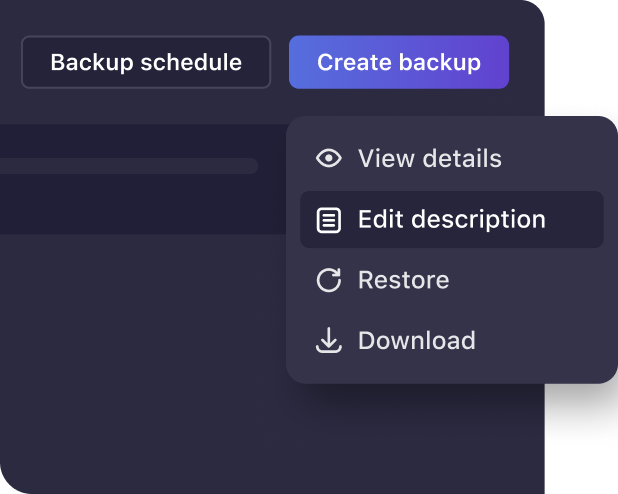
Task: Select Restore in the popup menu
Action: click(x=452, y=280)
